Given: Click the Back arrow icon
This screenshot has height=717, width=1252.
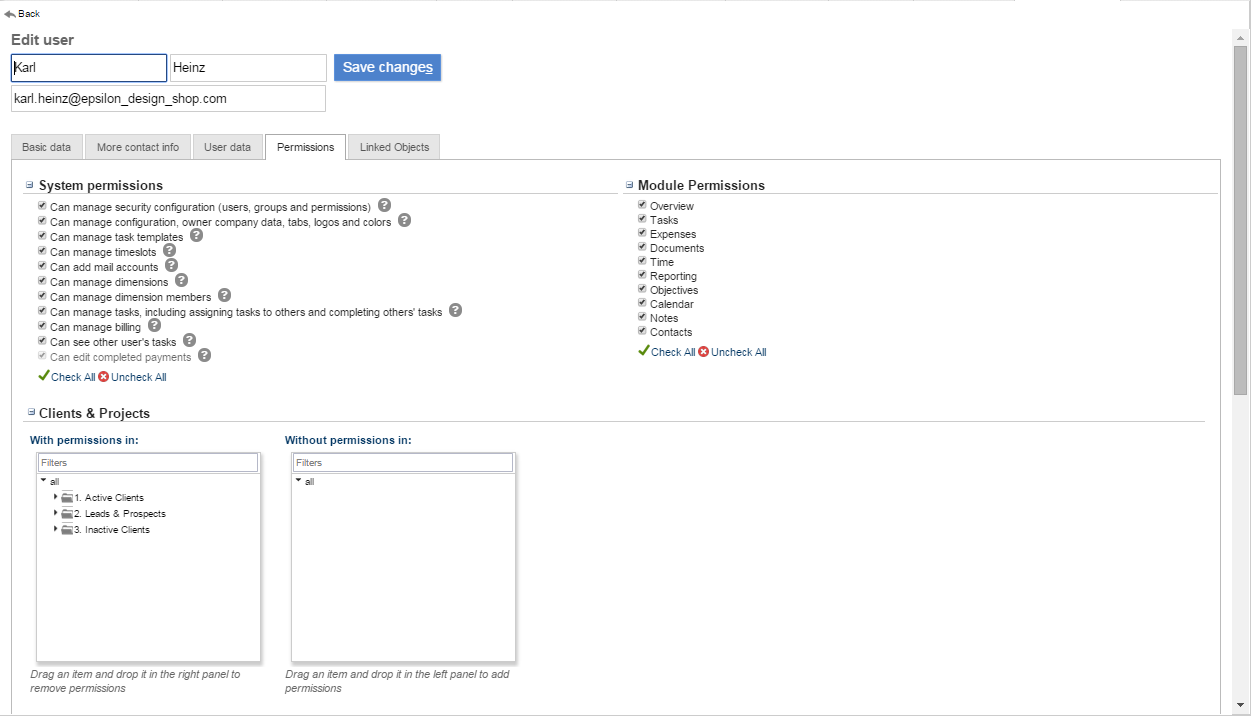Looking at the screenshot, I should click(x=10, y=14).
